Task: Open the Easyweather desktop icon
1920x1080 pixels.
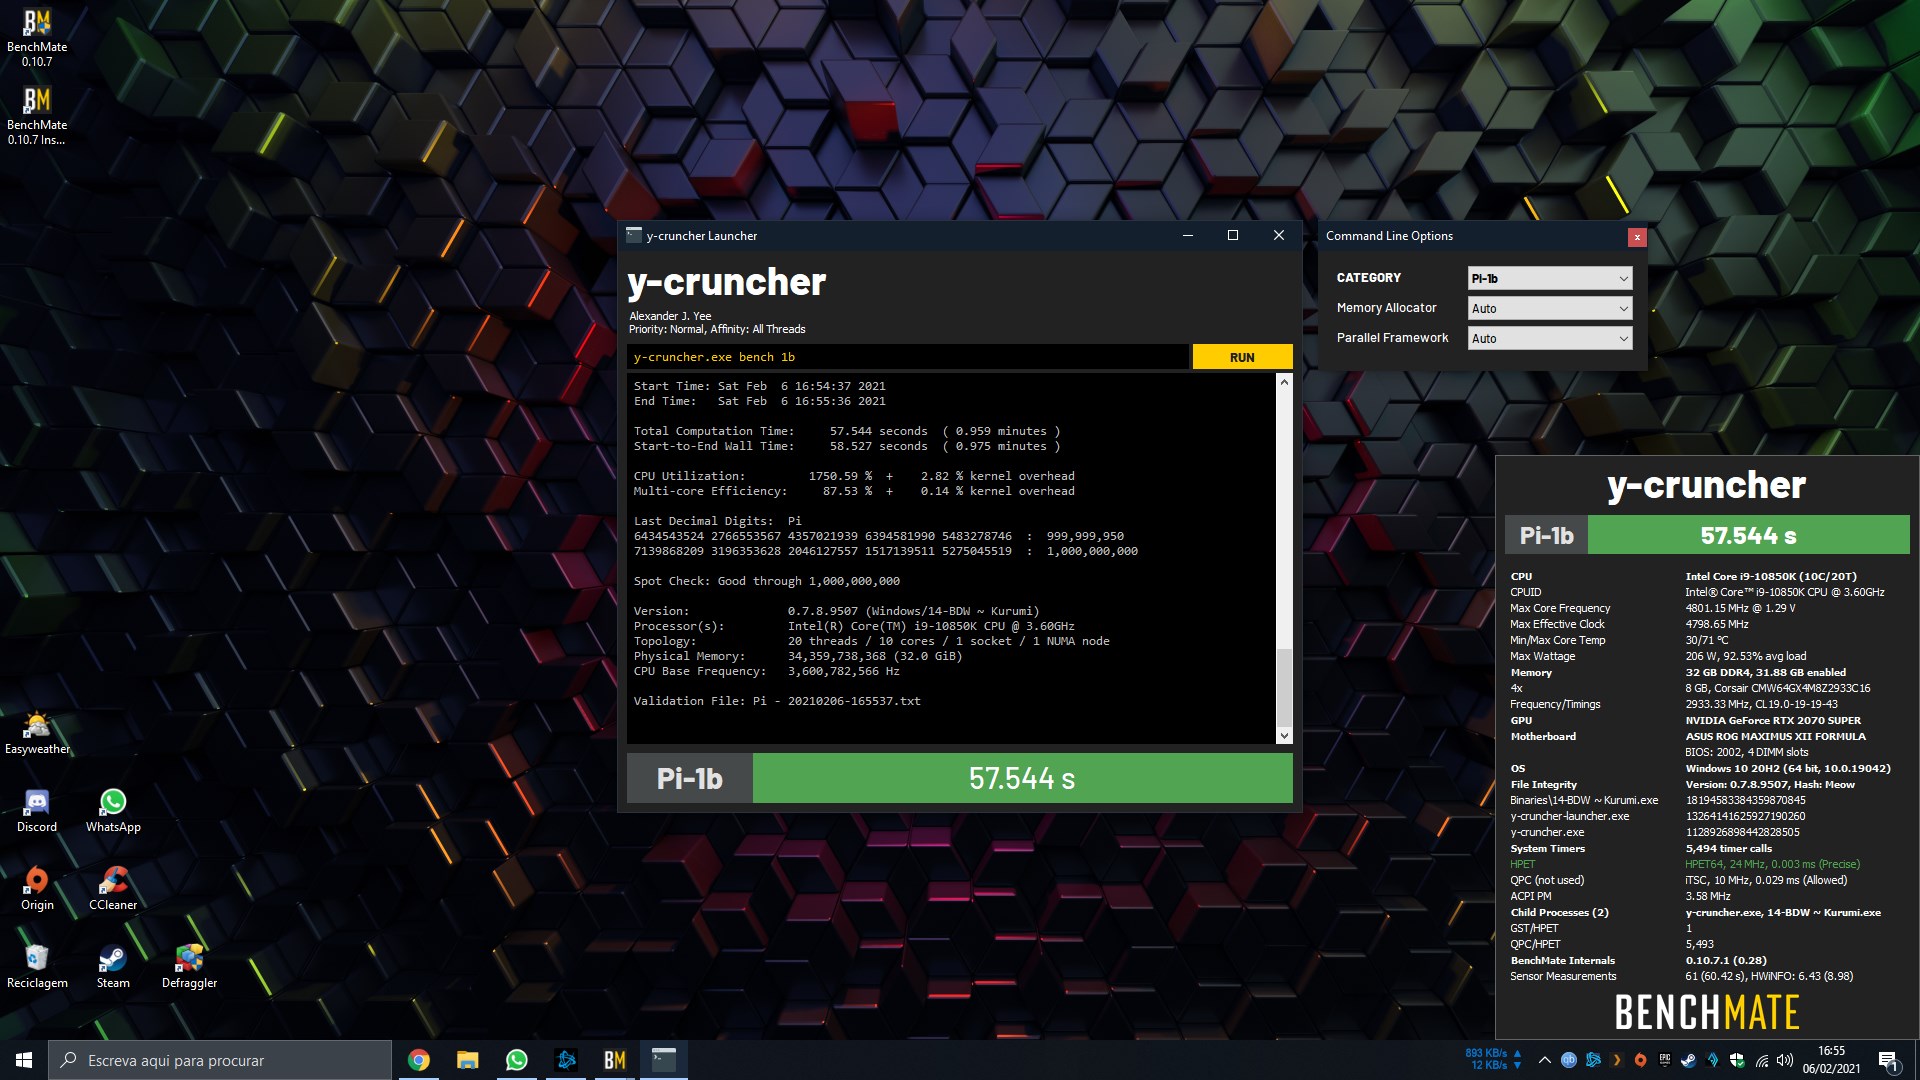Action: (37, 733)
